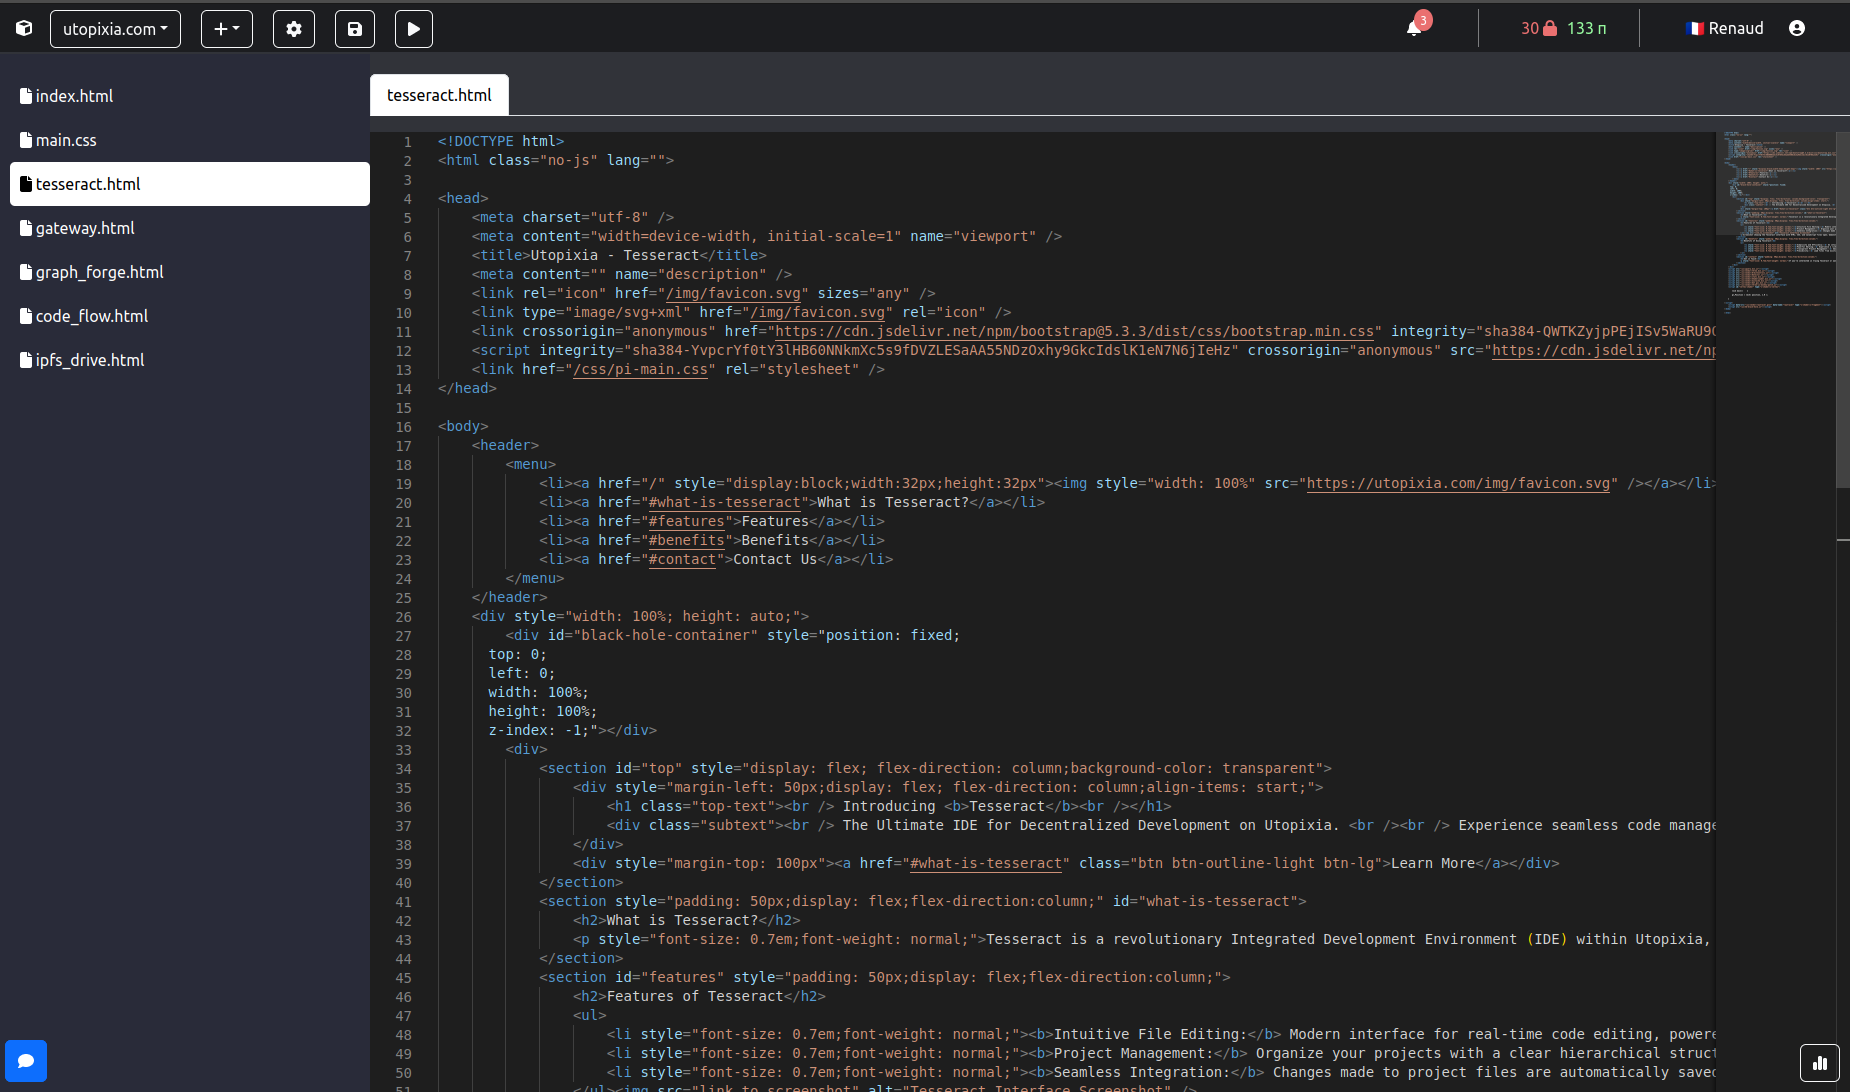Click the </head> closing tag
The image size is (1850, 1092).
click(x=467, y=388)
